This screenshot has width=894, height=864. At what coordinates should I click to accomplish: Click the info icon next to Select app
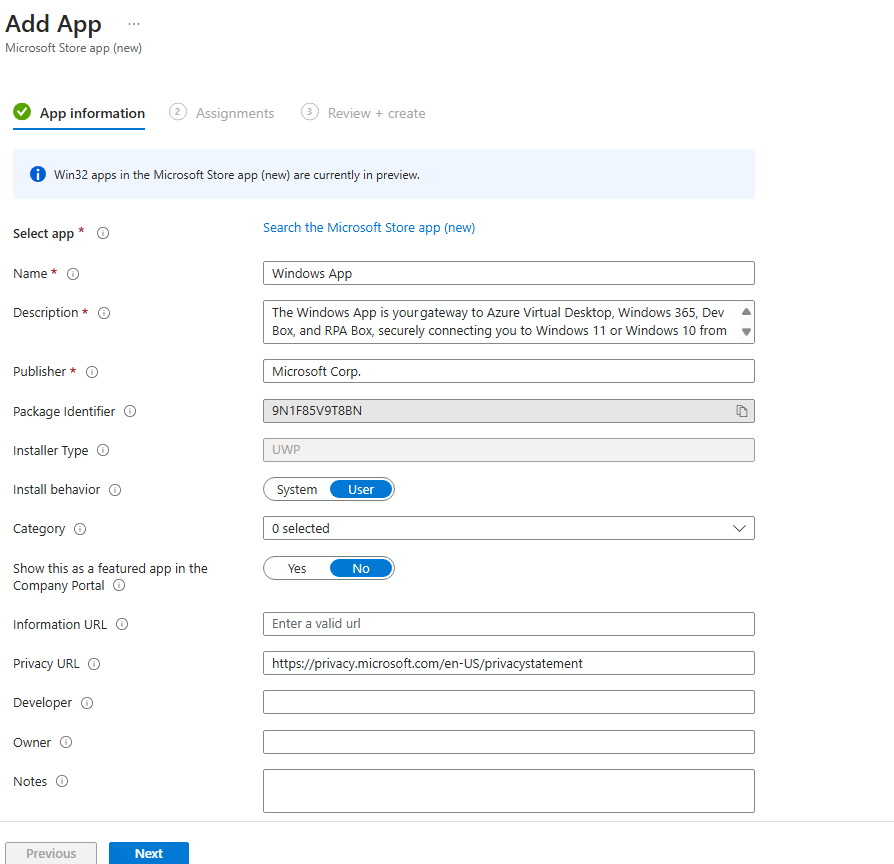click(x=103, y=233)
